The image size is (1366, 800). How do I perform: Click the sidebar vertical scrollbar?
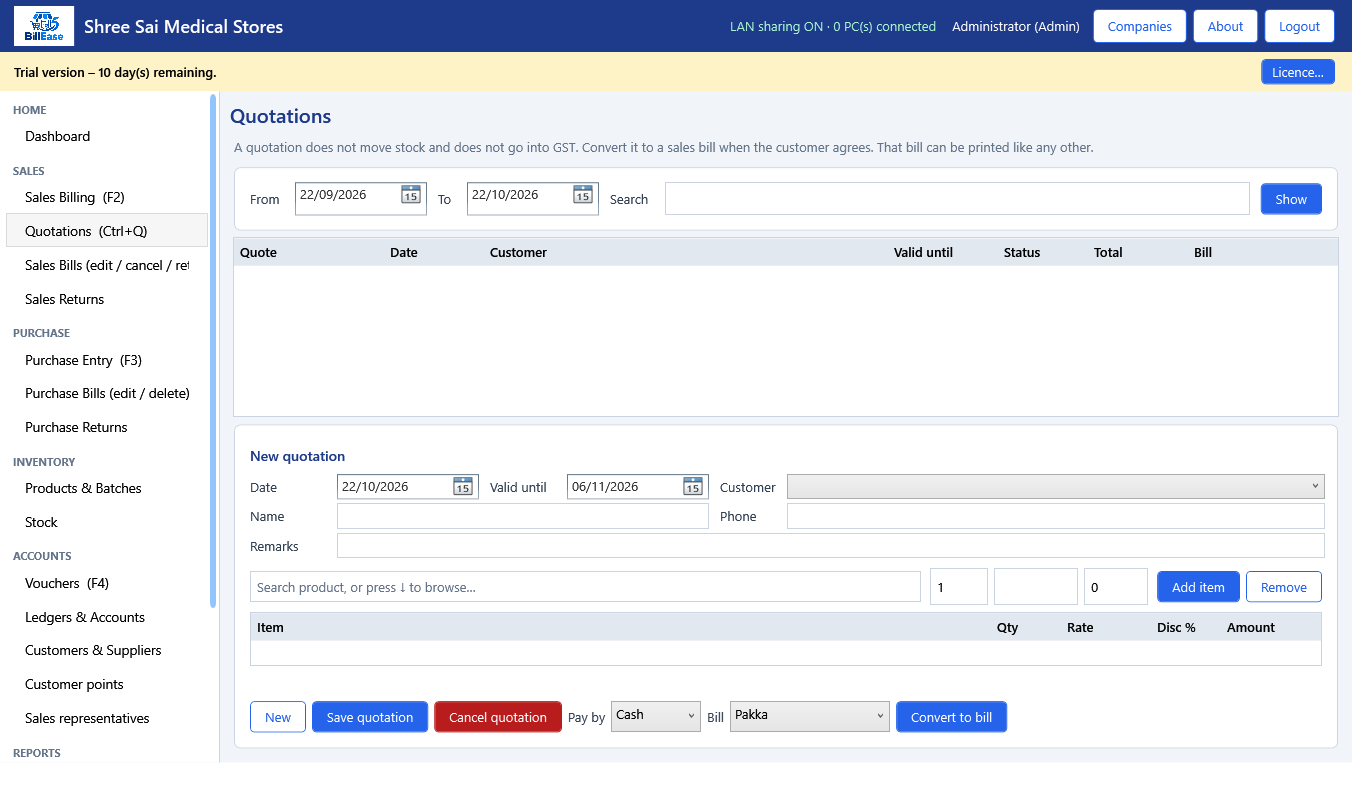click(213, 350)
